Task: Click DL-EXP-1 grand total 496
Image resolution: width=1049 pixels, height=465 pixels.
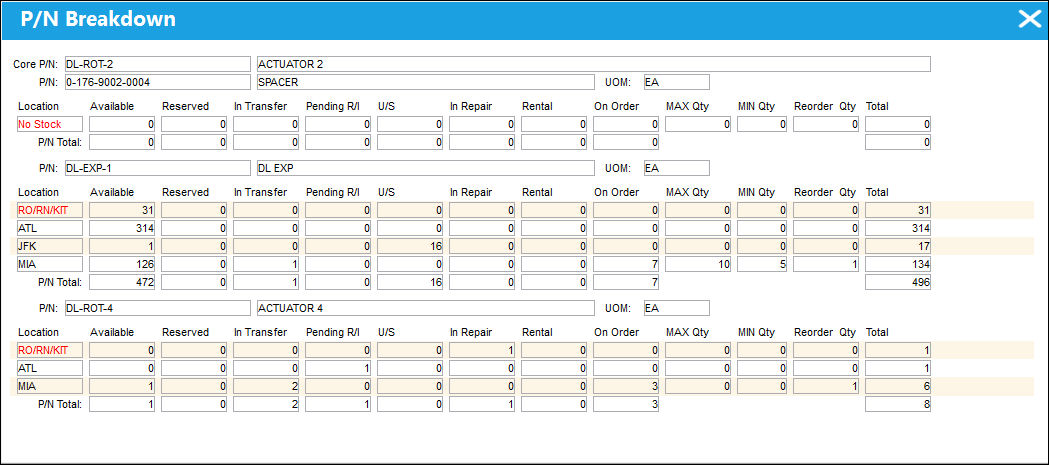Action: [898, 282]
